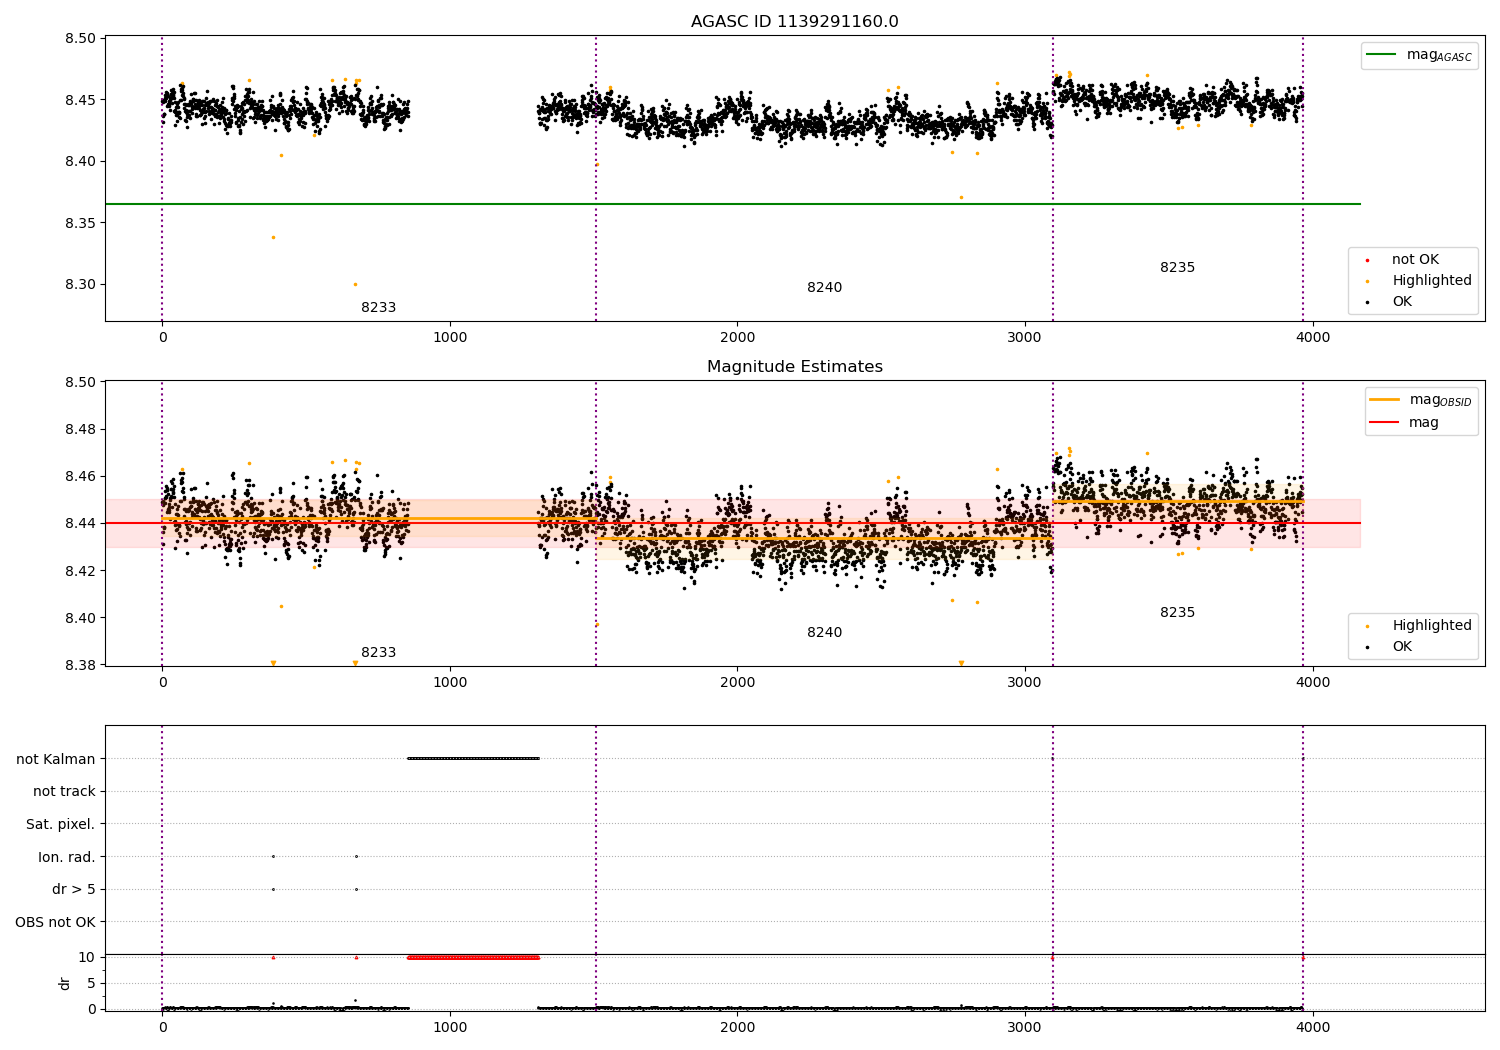Click obsid label 8233 in AGASC ID plot

point(378,308)
